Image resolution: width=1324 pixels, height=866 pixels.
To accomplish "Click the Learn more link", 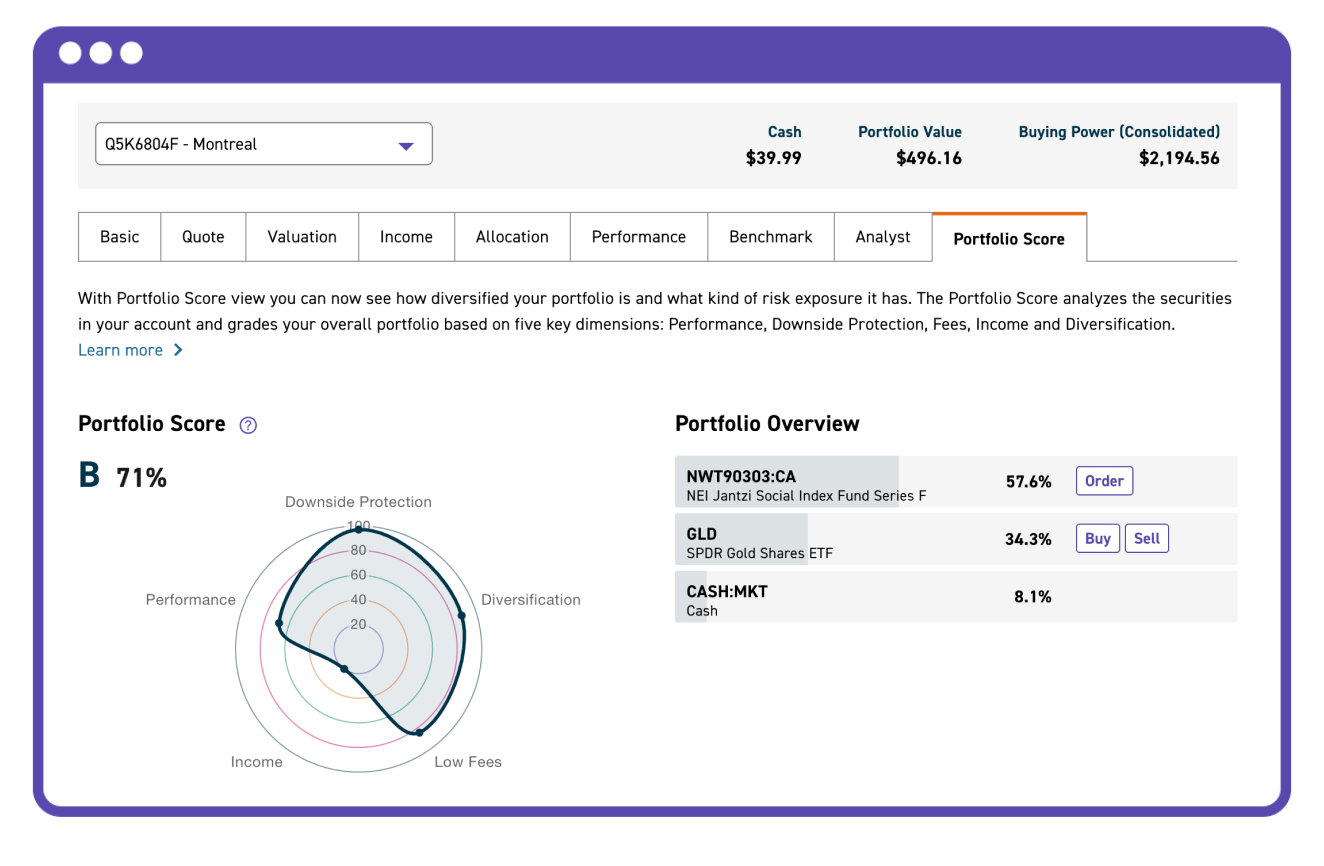I will click(120, 349).
